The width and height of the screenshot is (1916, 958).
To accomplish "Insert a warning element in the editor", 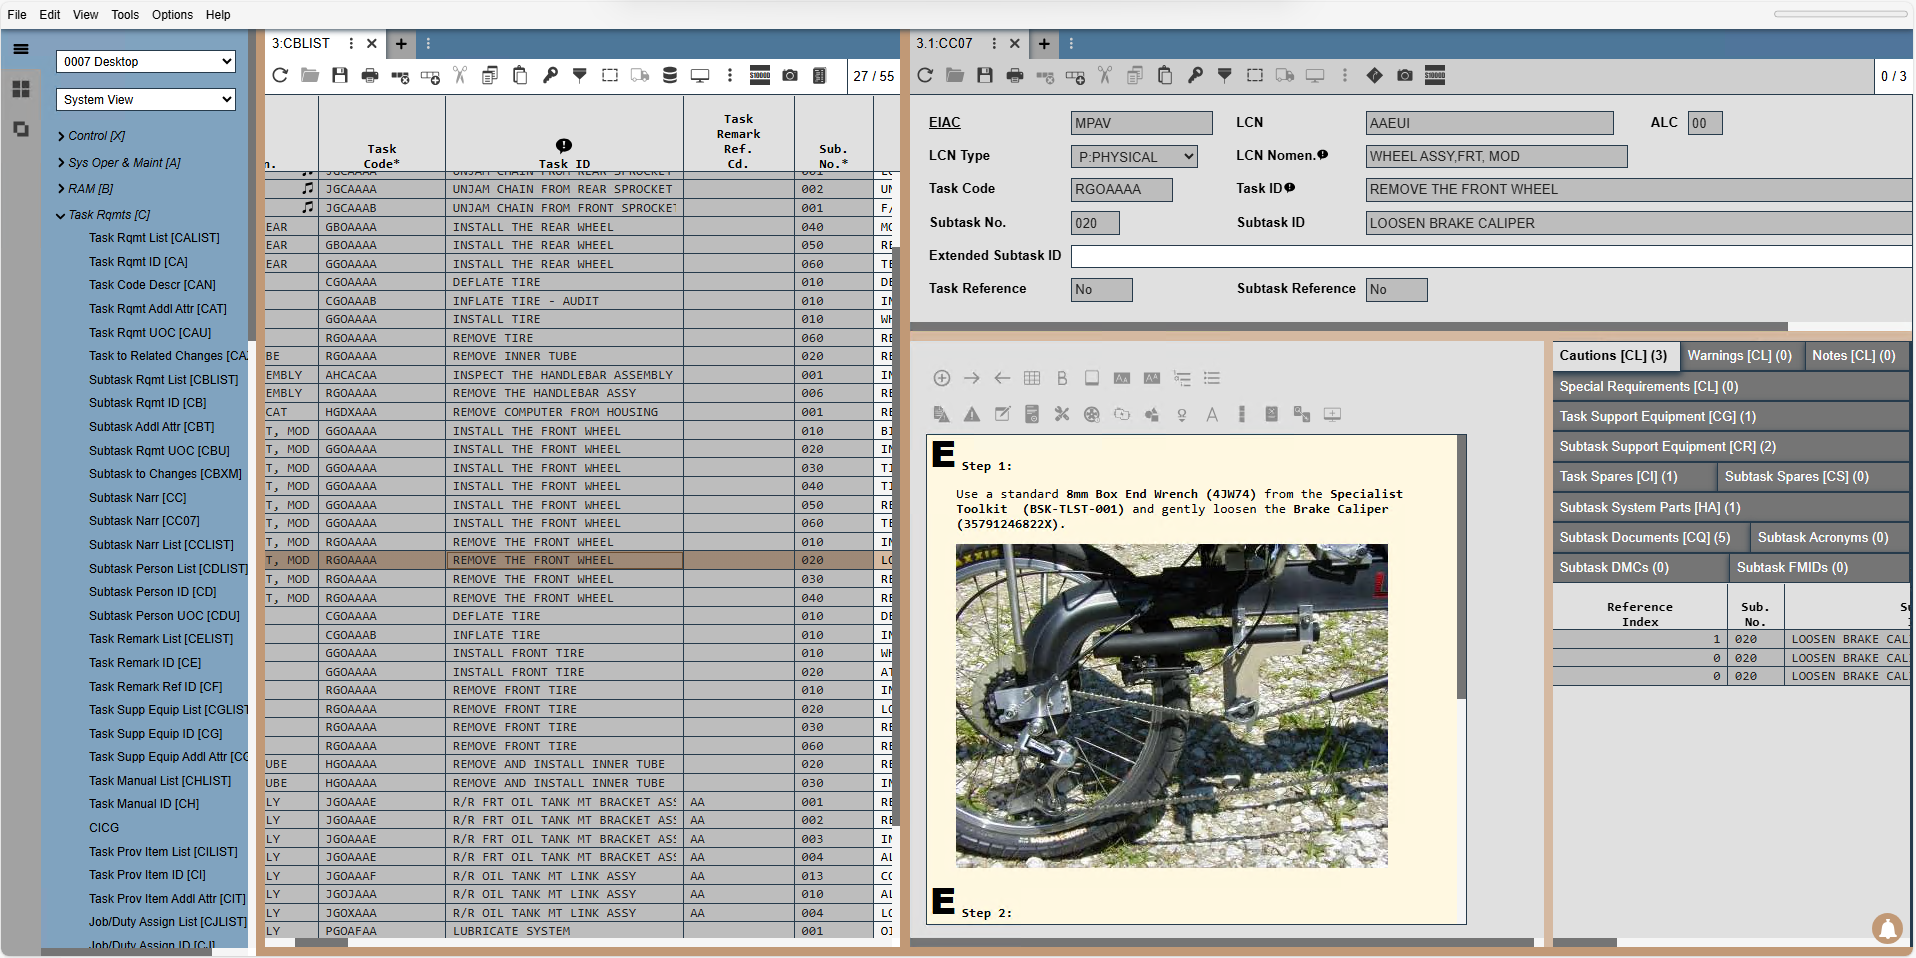I will click(x=971, y=414).
